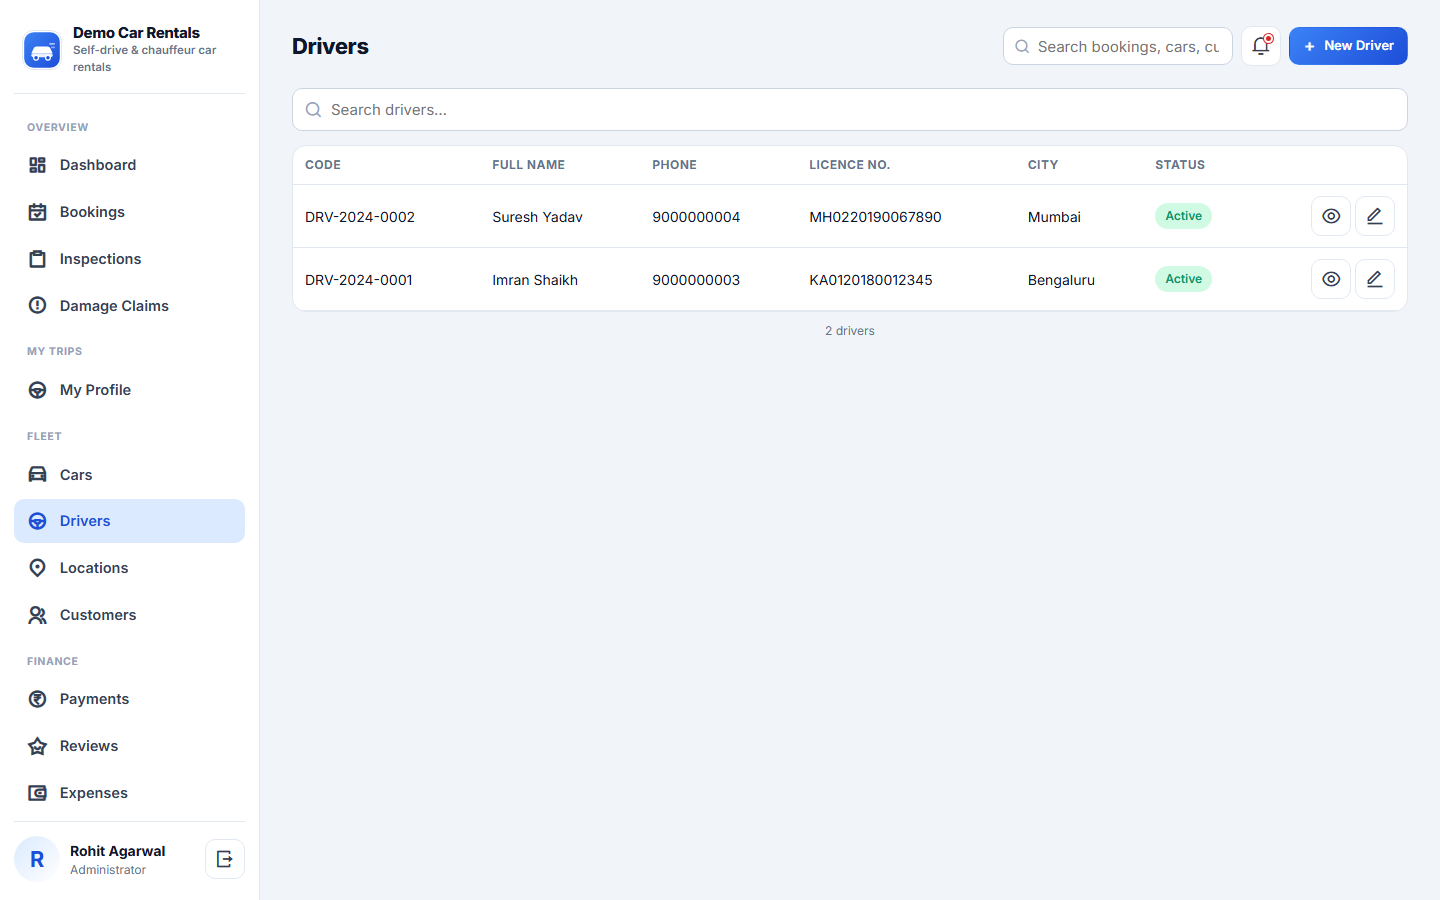Edit driver Imran Shaikh
Viewport: 1440px width, 900px height.
click(1375, 279)
